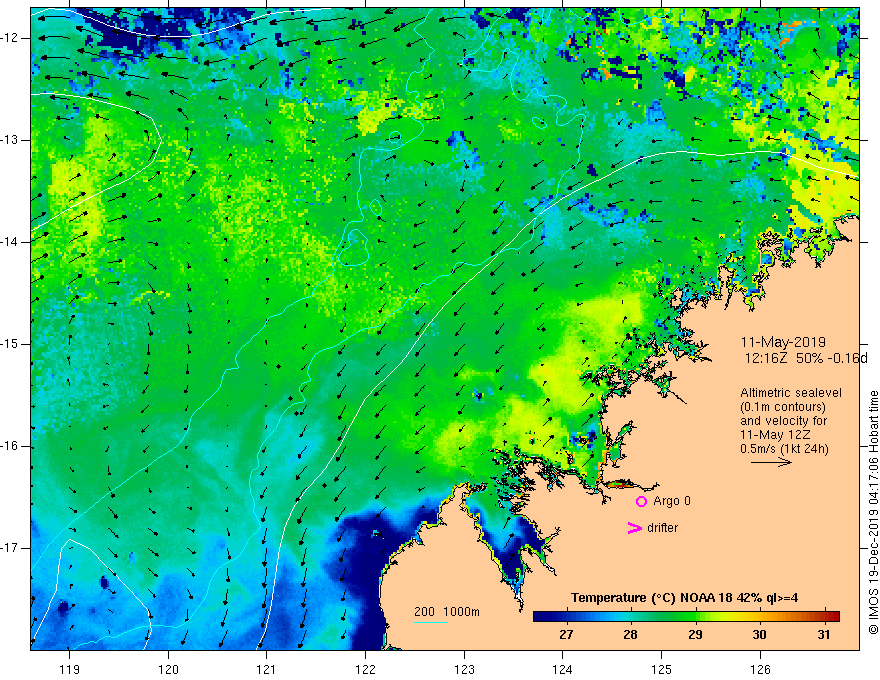The height and width of the screenshot is (680, 880).
Task: Click the '0.5m/s (1kt 24h)' text
Action: [x=784, y=449]
